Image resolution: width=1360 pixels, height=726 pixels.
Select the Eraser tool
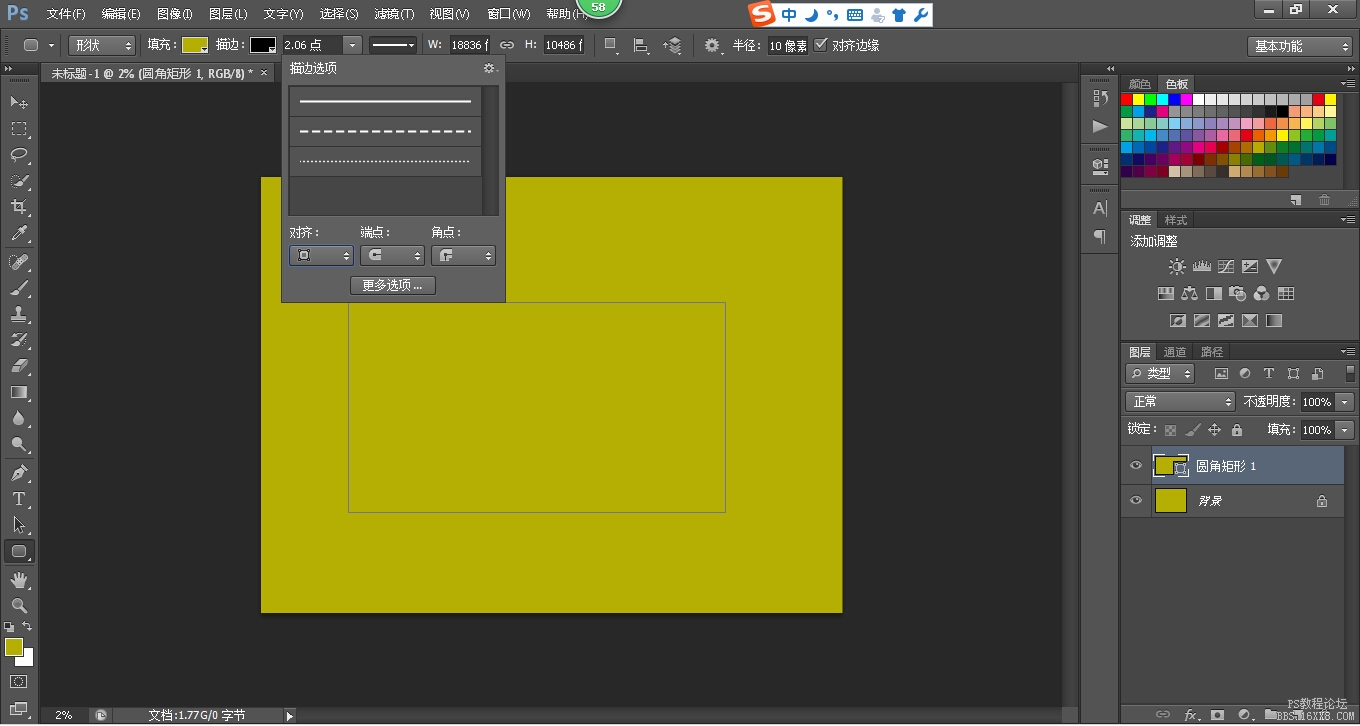19,366
